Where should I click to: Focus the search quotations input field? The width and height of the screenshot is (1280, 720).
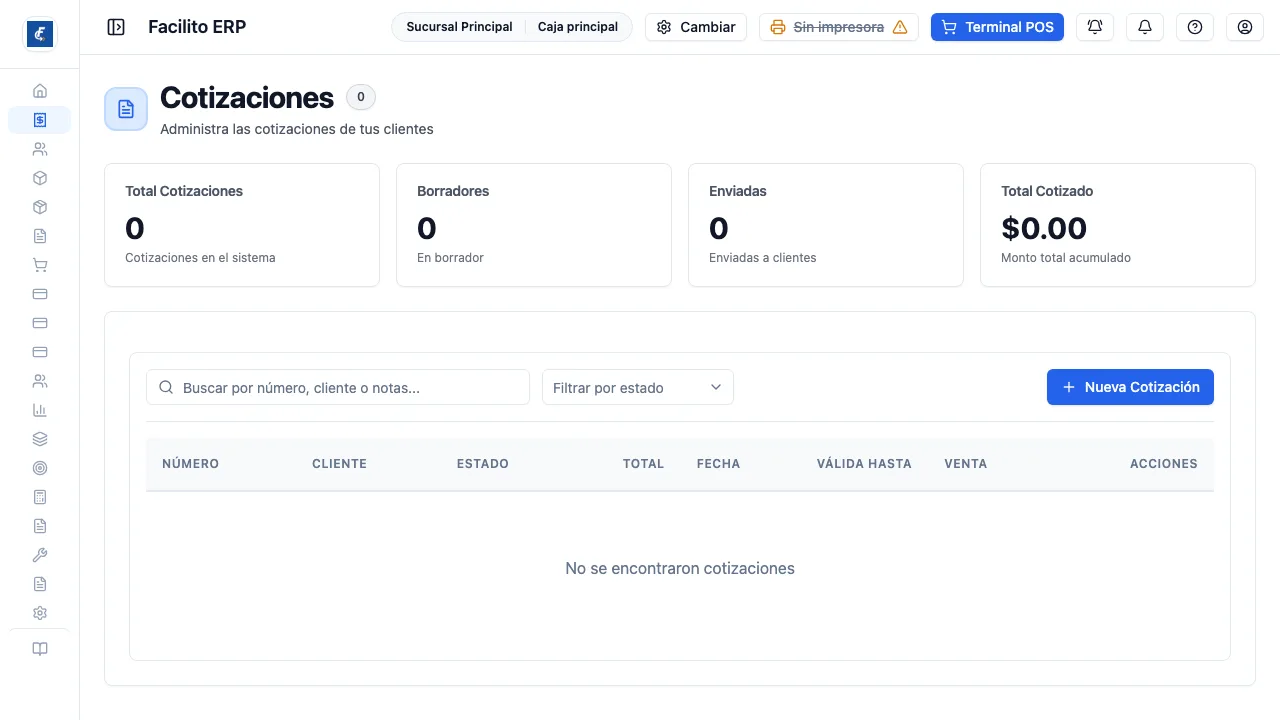338,387
